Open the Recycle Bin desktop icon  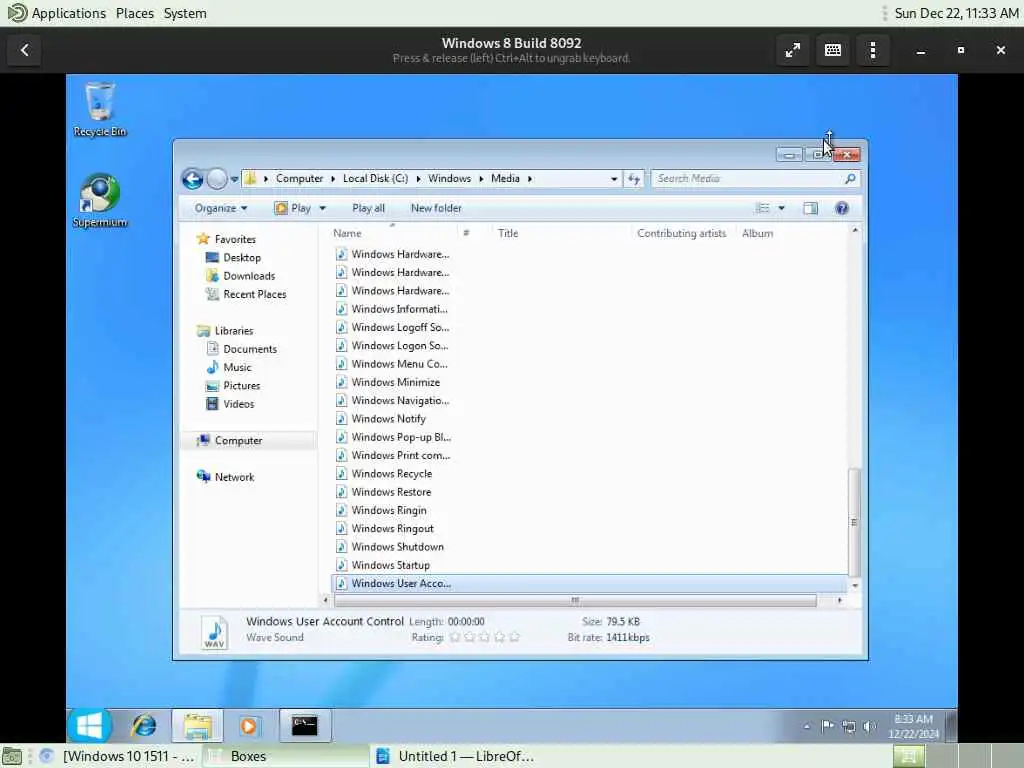[x=100, y=108]
